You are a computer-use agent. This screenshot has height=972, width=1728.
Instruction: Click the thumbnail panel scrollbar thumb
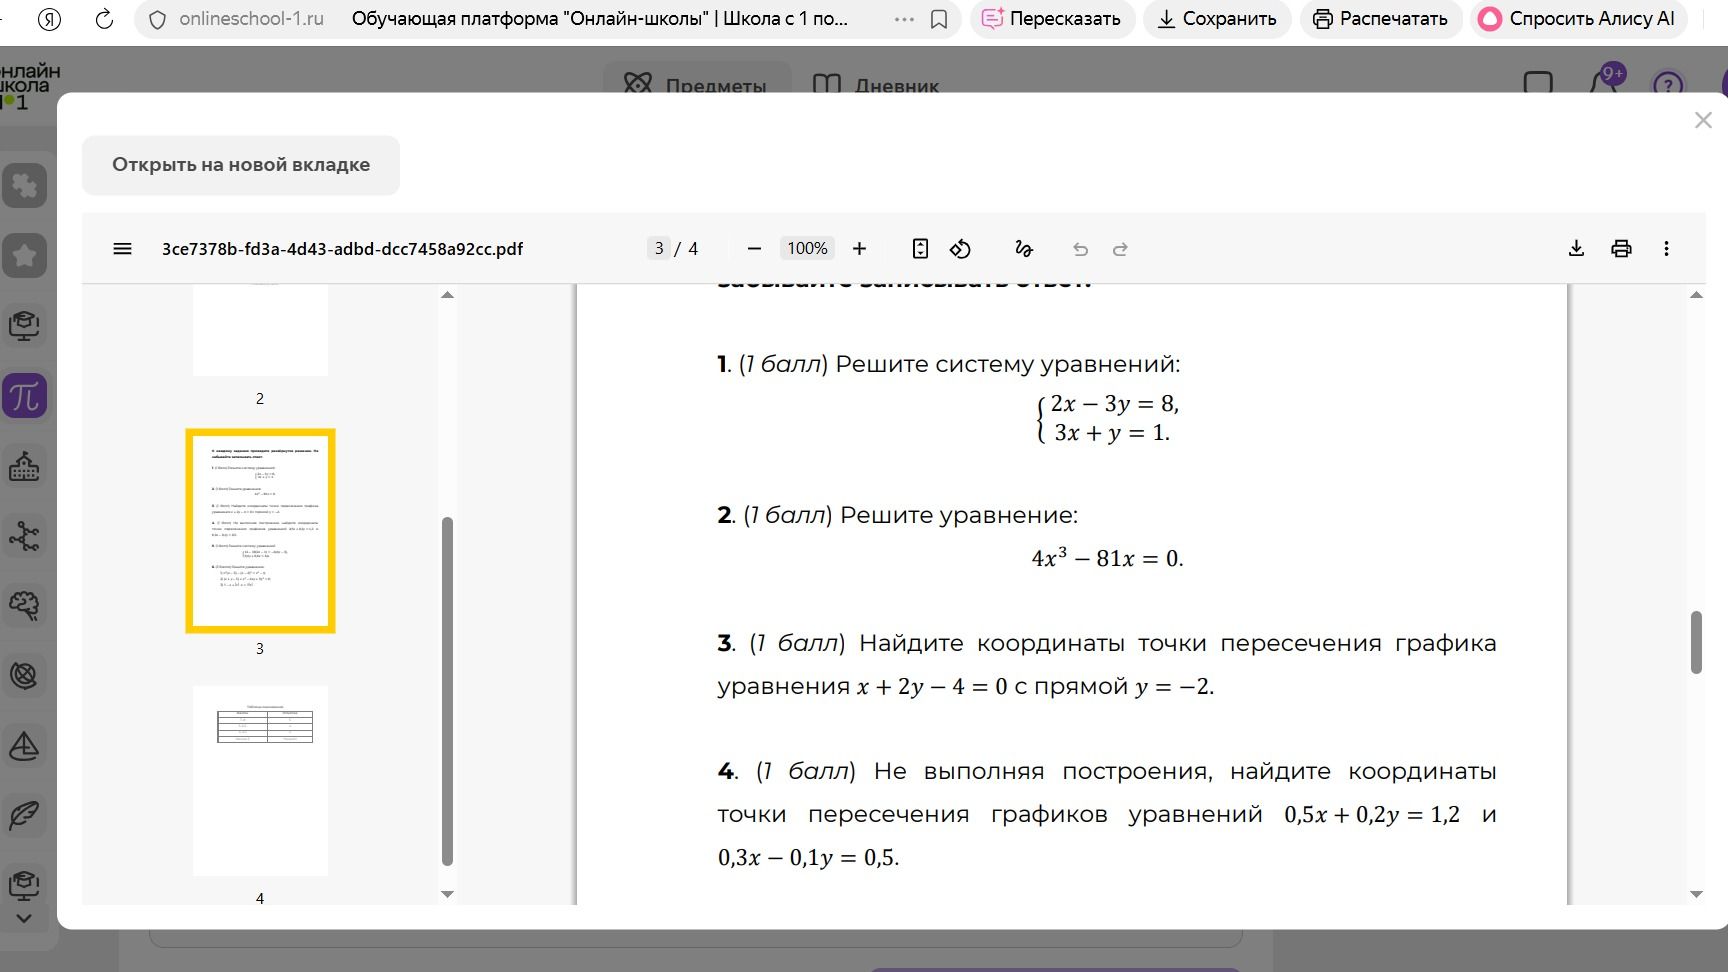click(x=447, y=691)
